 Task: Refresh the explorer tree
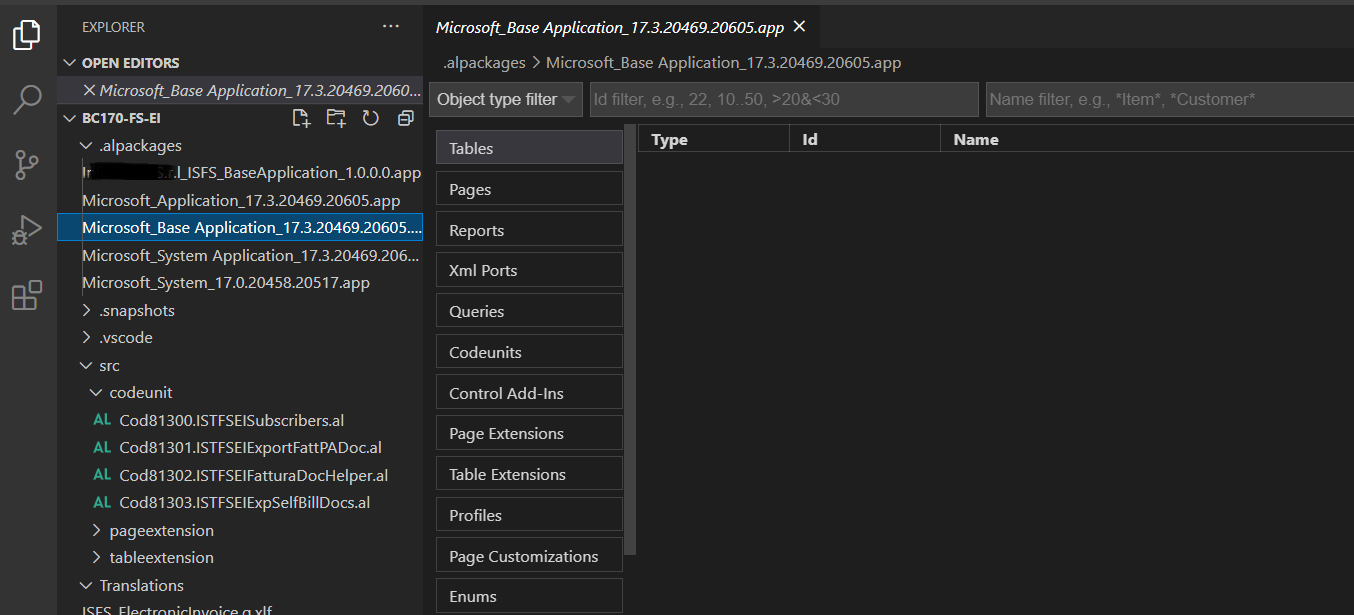(x=369, y=117)
